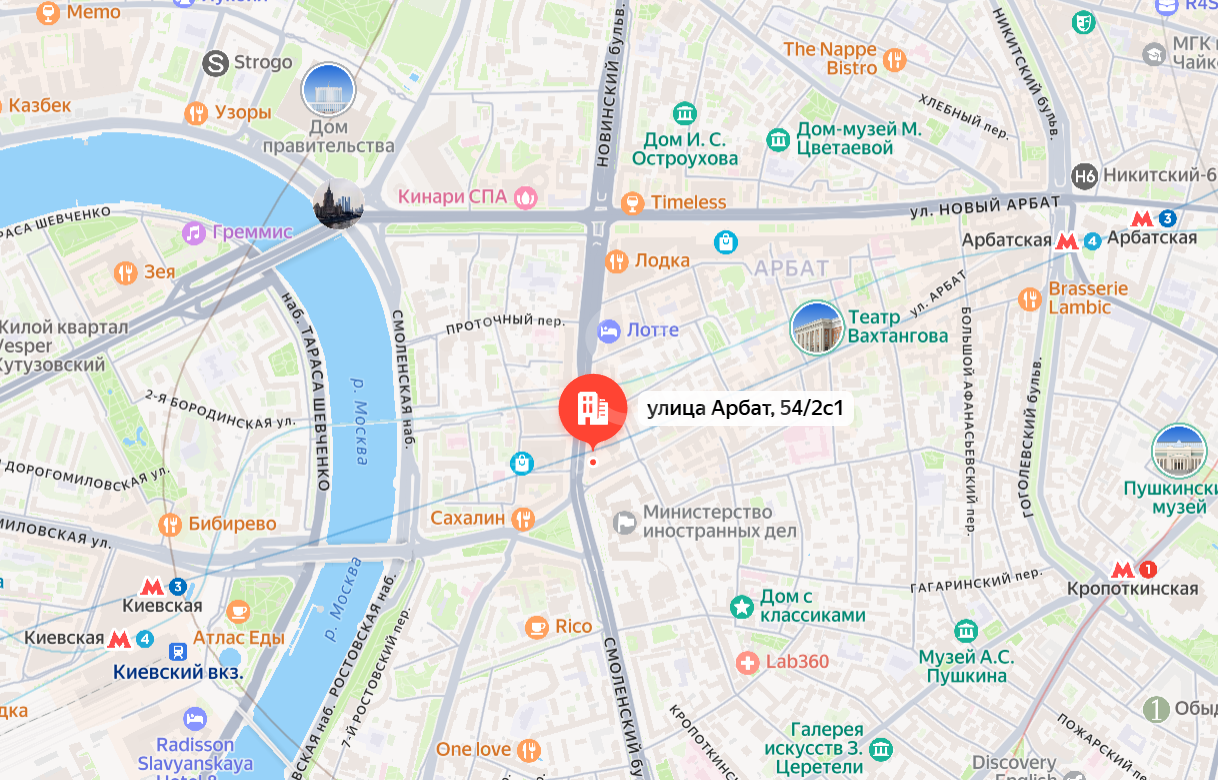Click the Сахалин restaurant icon
This screenshot has width=1218, height=780.
[x=523, y=518]
